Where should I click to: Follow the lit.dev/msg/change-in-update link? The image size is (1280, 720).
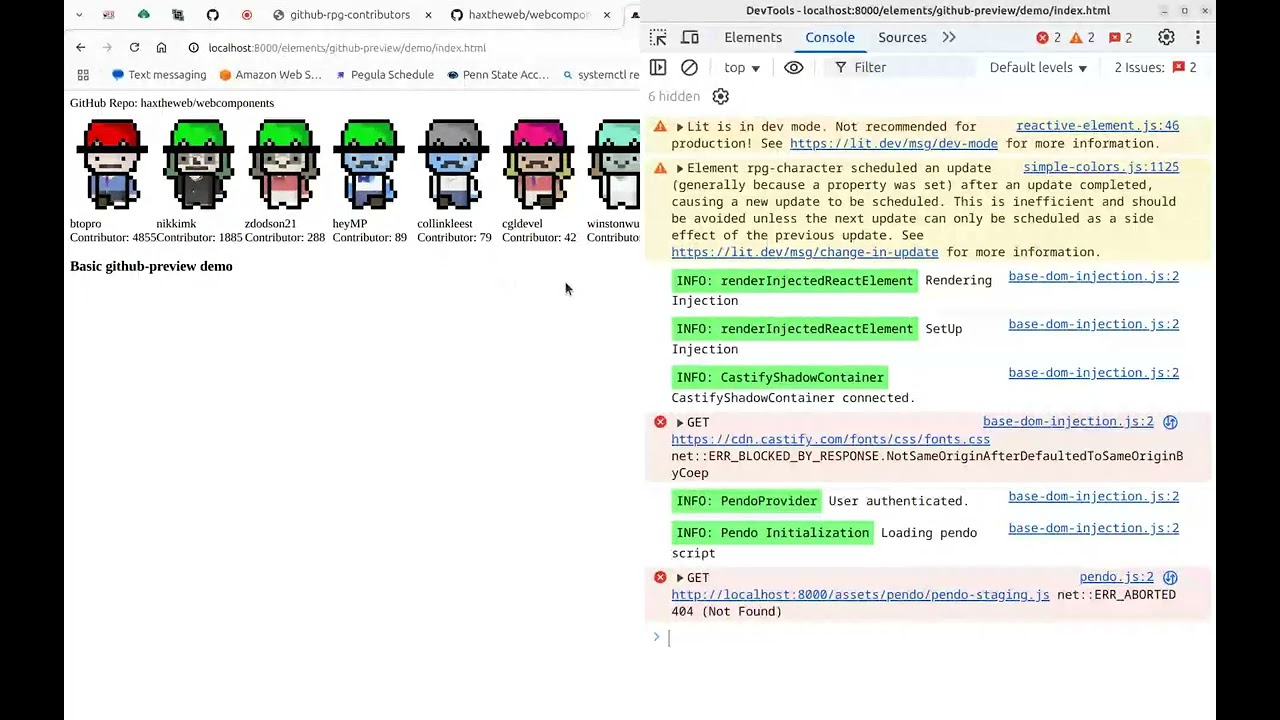[x=805, y=252]
